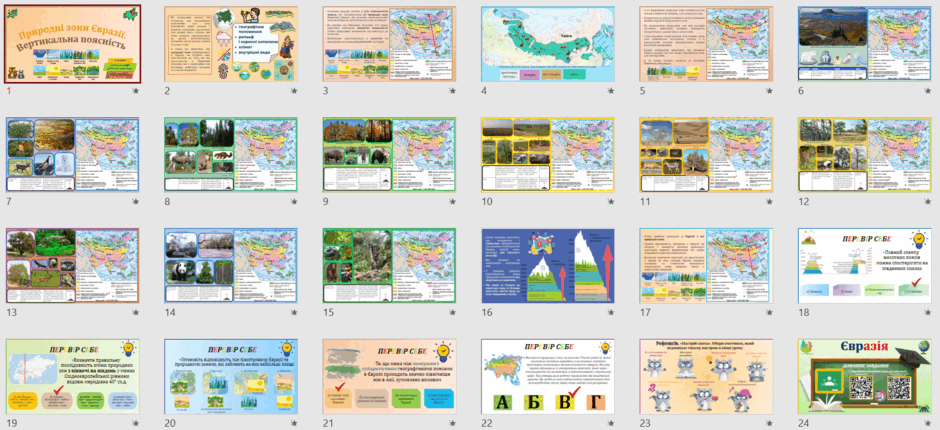This screenshot has height=430, width=940.
Task: Click the transition star icon under slide 15
Action: click(x=453, y=313)
